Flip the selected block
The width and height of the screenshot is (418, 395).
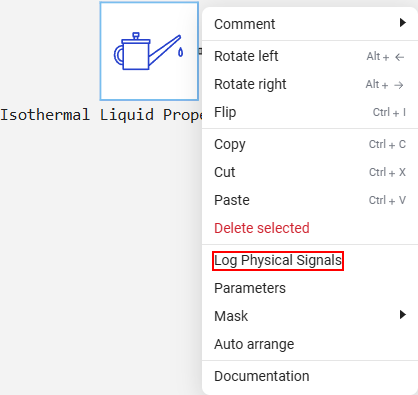310,112
